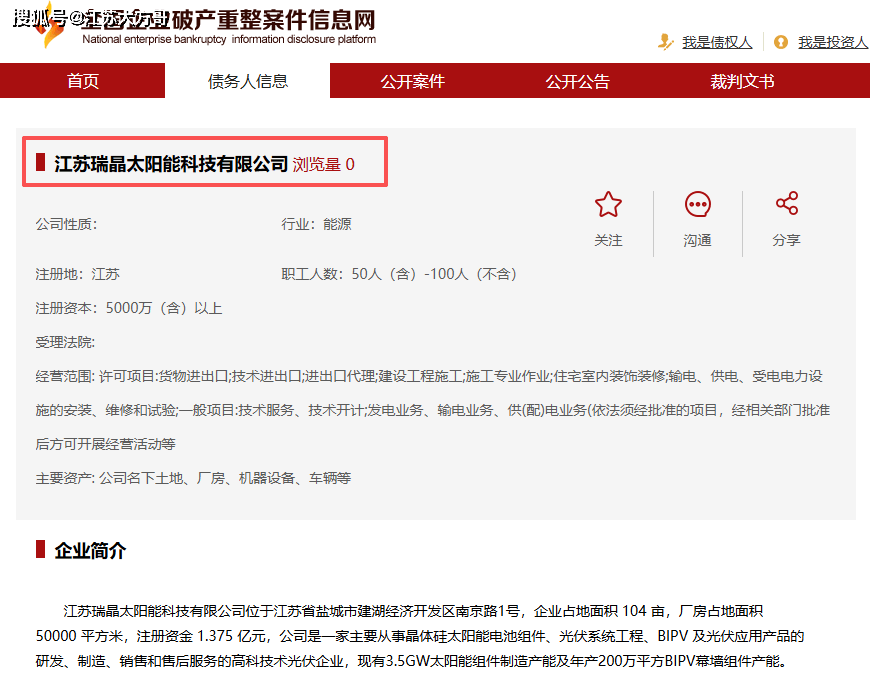Image resolution: width=870 pixels, height=682 pixels.
Task: Click the creditor icon beside 我是债权人
Action: click(665, 42)
